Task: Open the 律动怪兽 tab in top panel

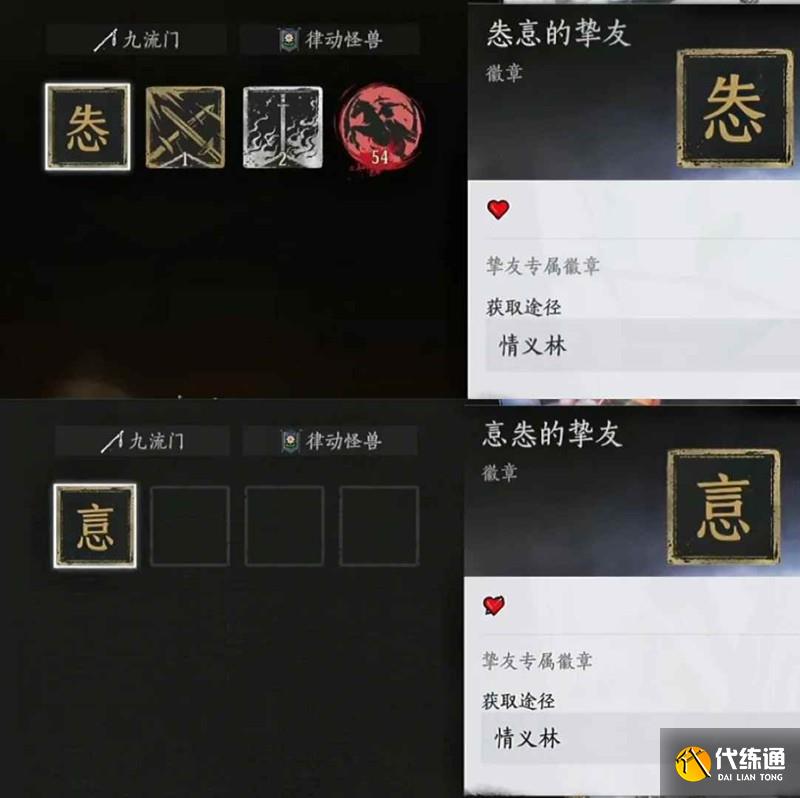Action: (330, 39)
